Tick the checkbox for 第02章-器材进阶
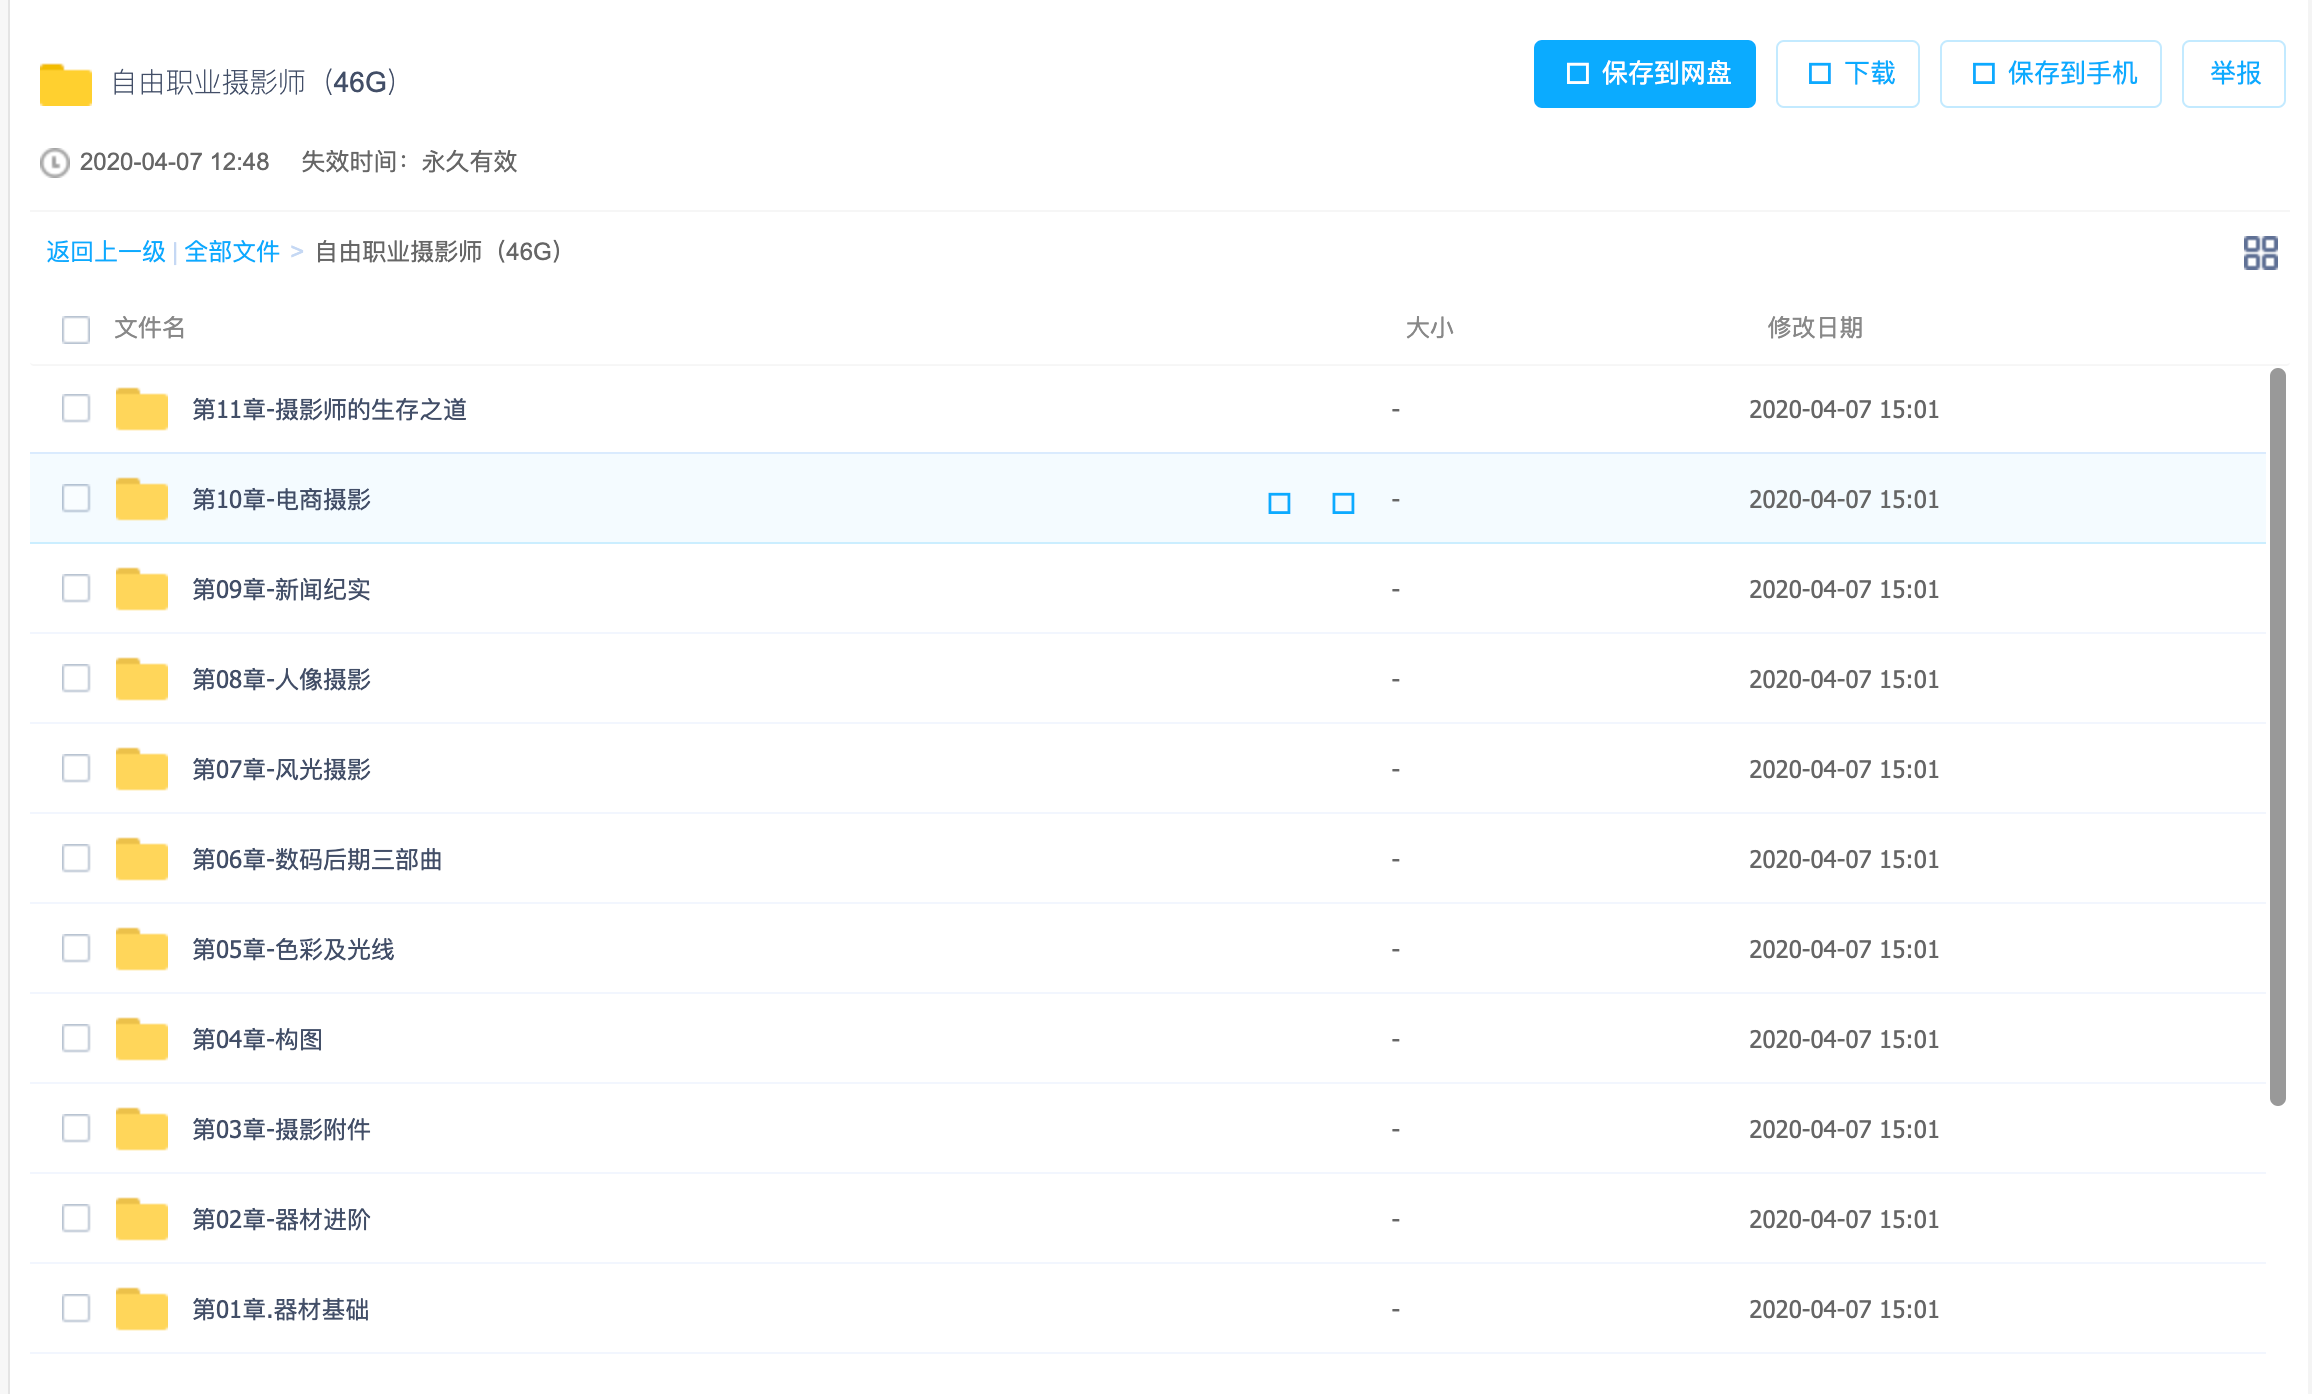Viewport: 2312px width, 1394px height. 76,1218
